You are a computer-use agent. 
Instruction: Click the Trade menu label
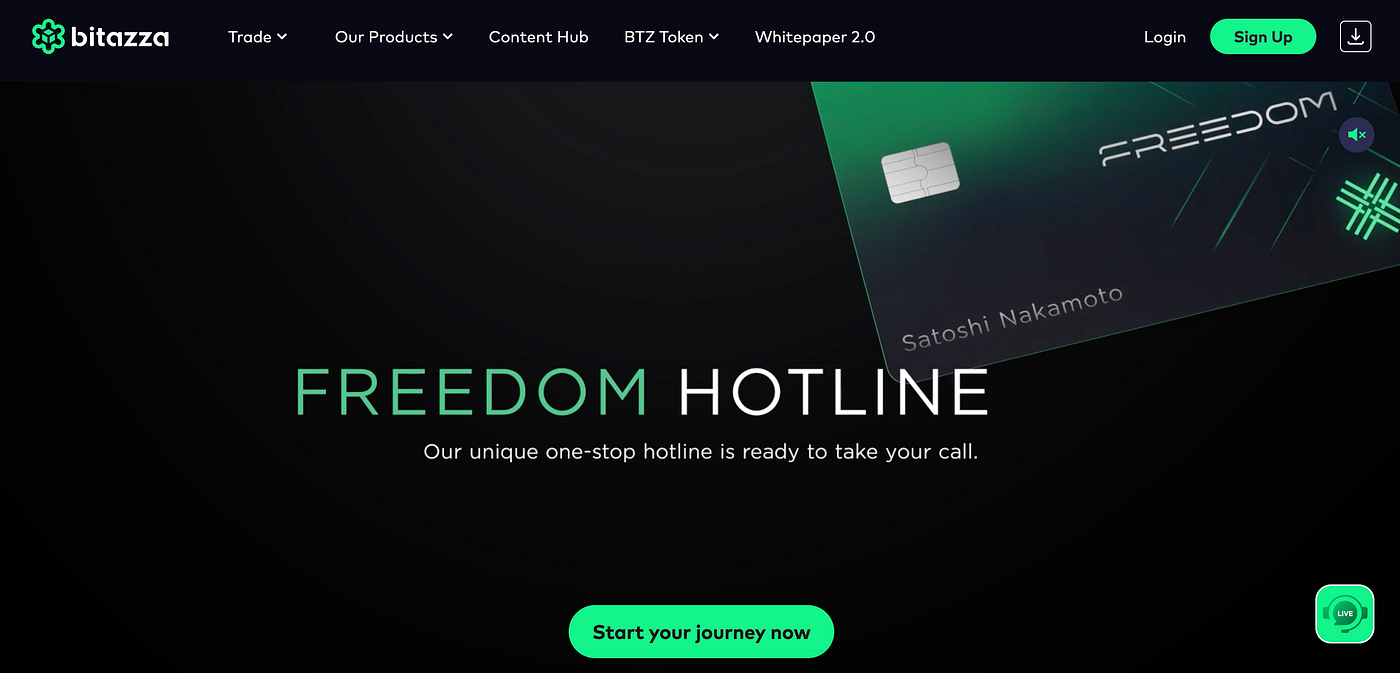[x=250, y=37]
